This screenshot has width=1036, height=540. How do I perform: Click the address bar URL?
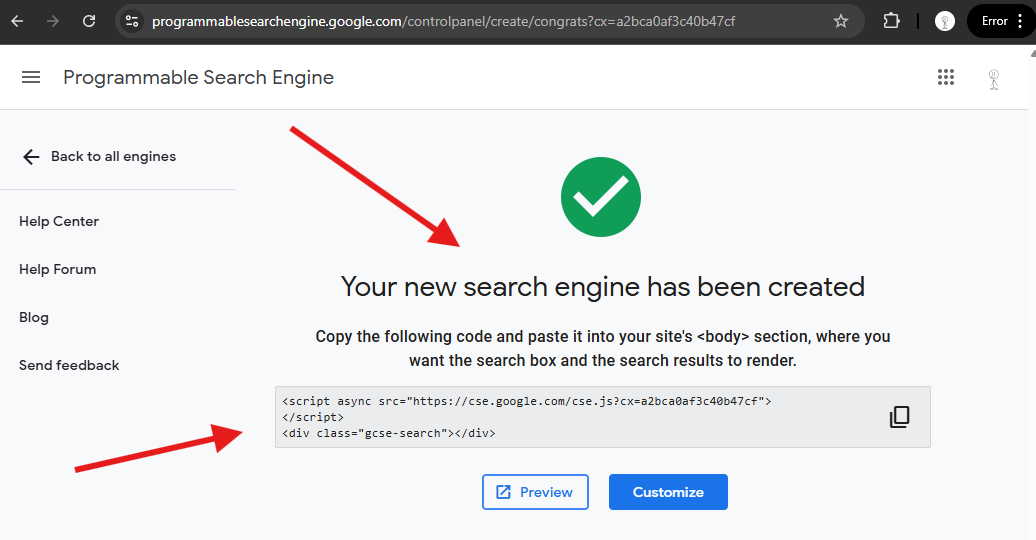443,21
